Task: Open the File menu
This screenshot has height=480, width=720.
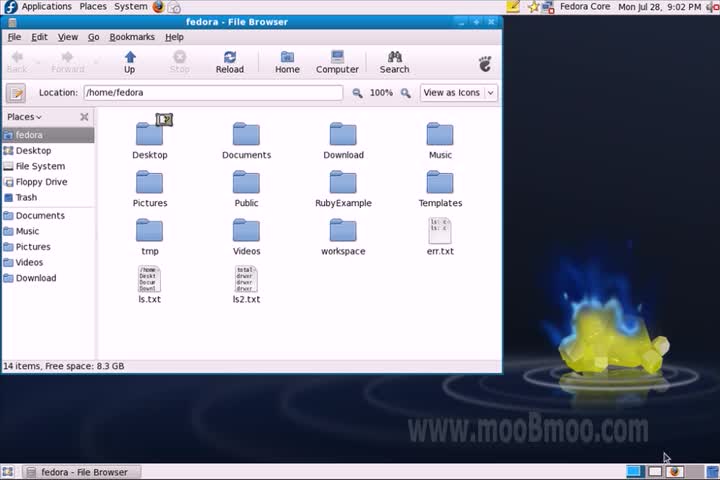Action: click(14, 37)
